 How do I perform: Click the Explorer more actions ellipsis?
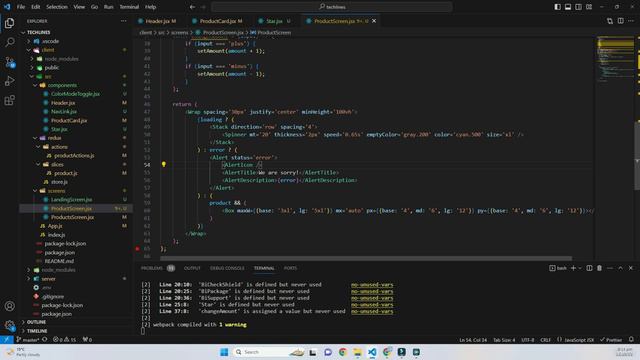tap(124, 21)
